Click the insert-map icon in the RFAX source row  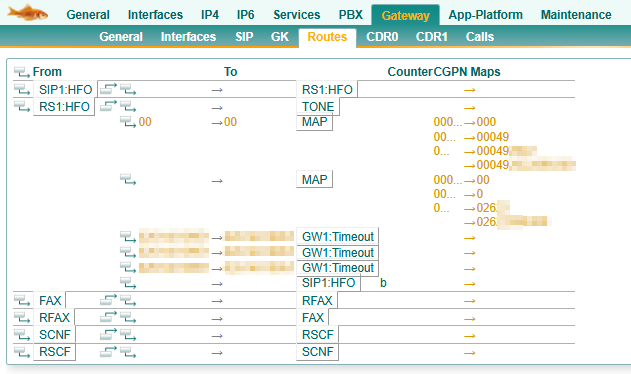click(128, 318)
